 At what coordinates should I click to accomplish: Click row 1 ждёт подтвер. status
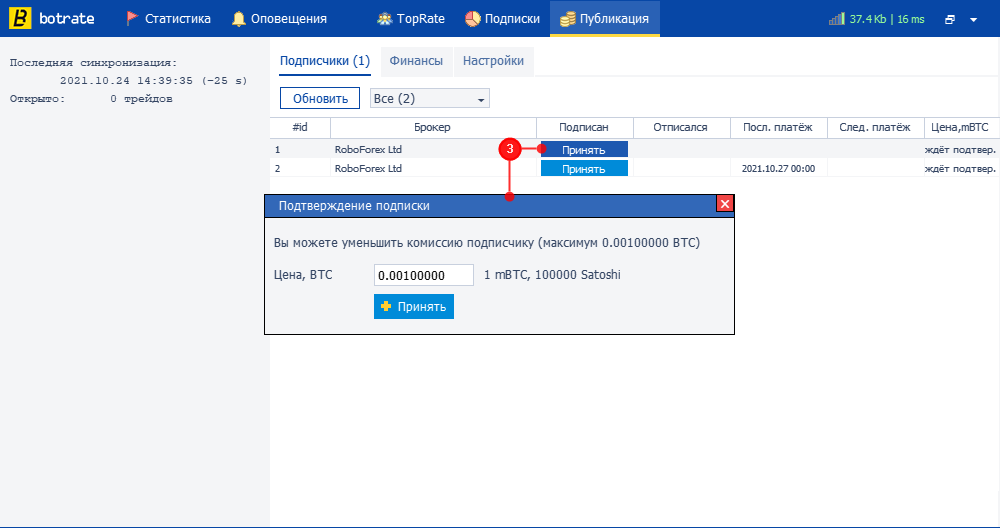point(960,150)
